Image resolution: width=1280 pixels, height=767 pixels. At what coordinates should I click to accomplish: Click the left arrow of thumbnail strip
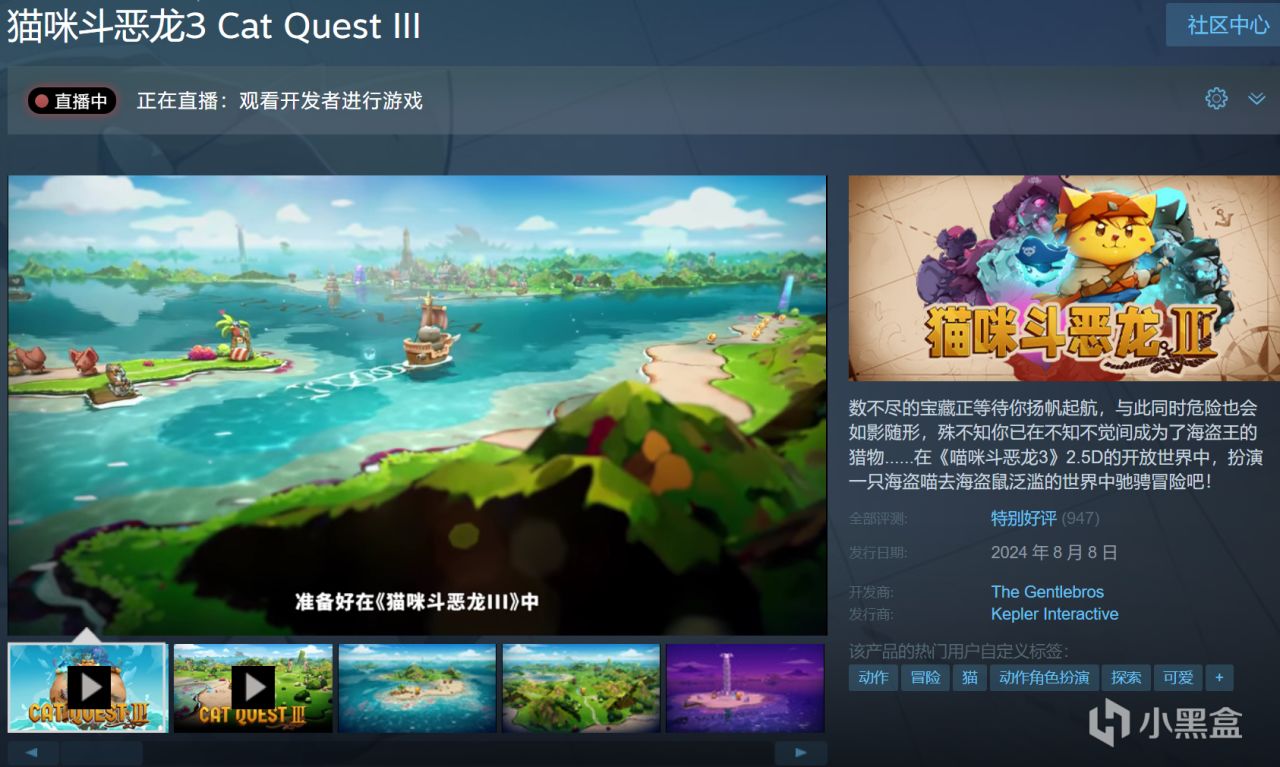tap(33, 752)
